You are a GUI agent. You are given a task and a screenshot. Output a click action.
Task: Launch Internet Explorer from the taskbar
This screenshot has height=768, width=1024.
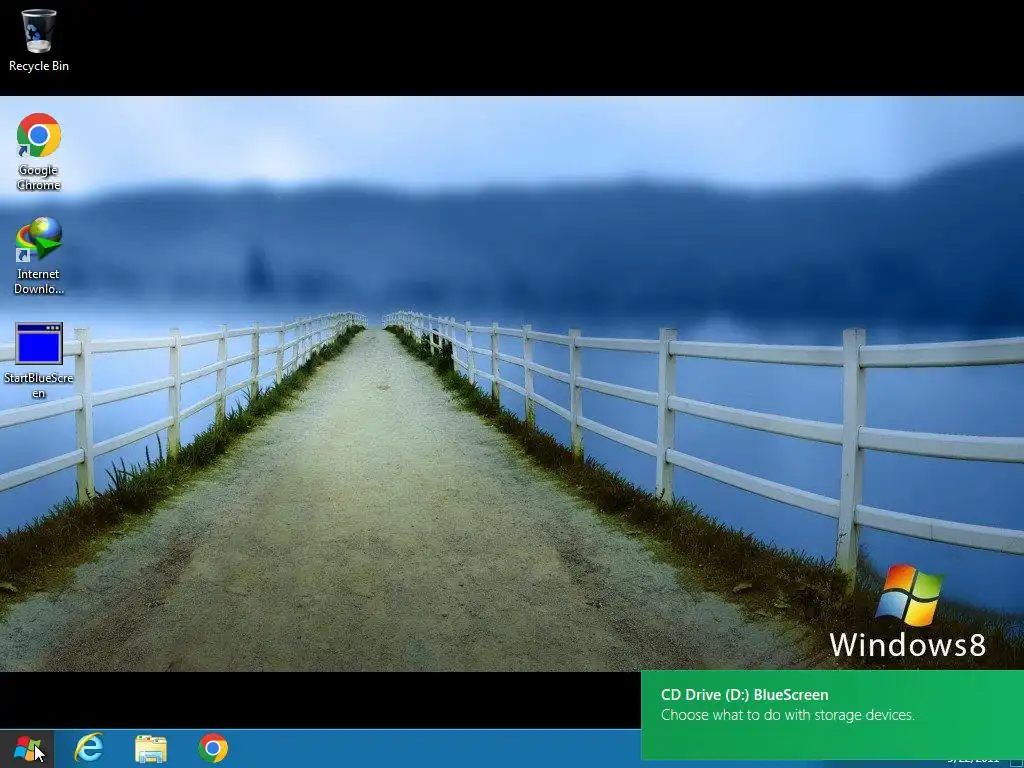tap(89, 748)
